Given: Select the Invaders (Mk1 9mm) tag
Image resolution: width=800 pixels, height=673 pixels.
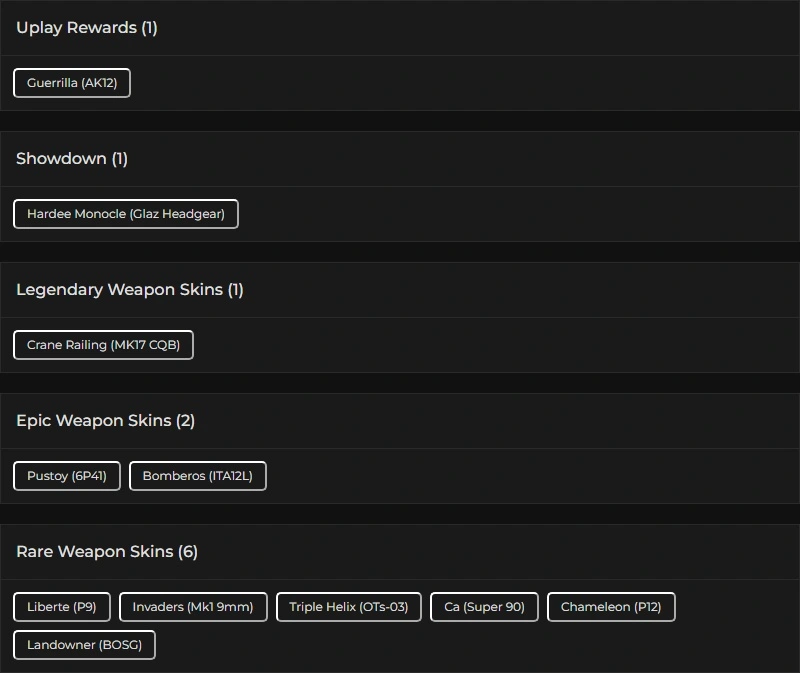Looking at the screenshot, I should (x=193, y=607).
